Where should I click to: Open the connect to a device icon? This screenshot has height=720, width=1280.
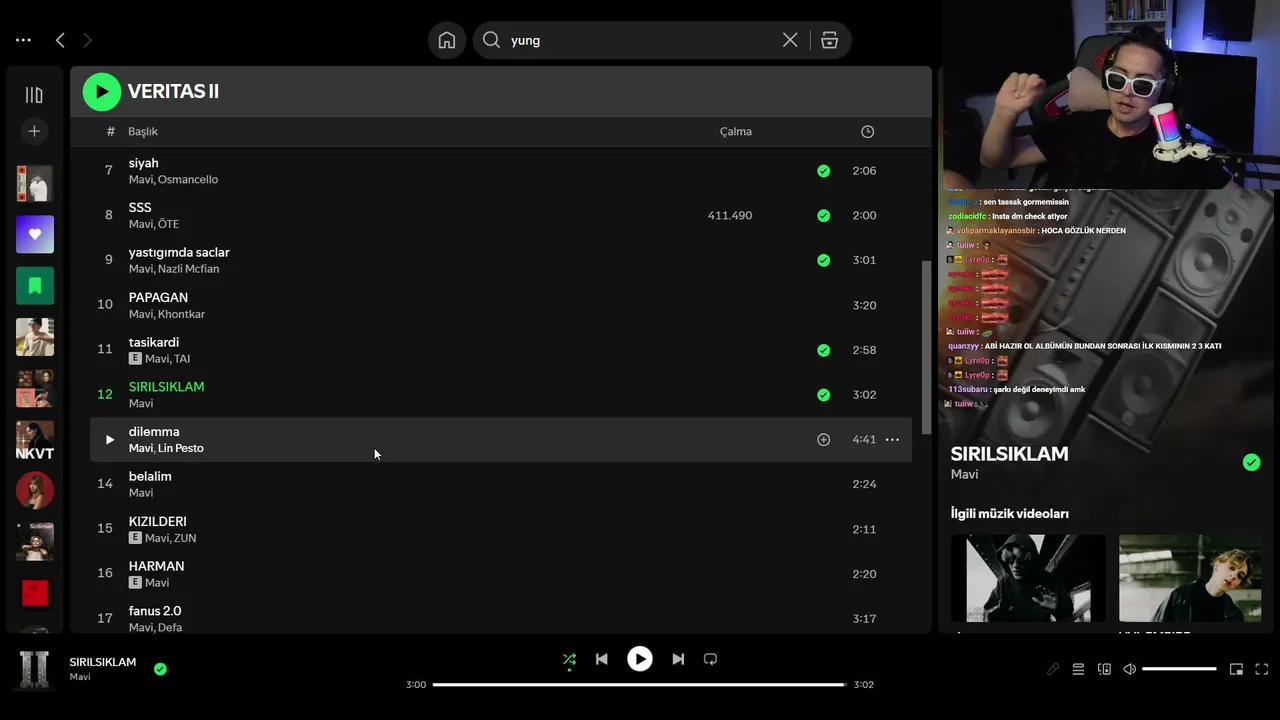(1104, 670)
